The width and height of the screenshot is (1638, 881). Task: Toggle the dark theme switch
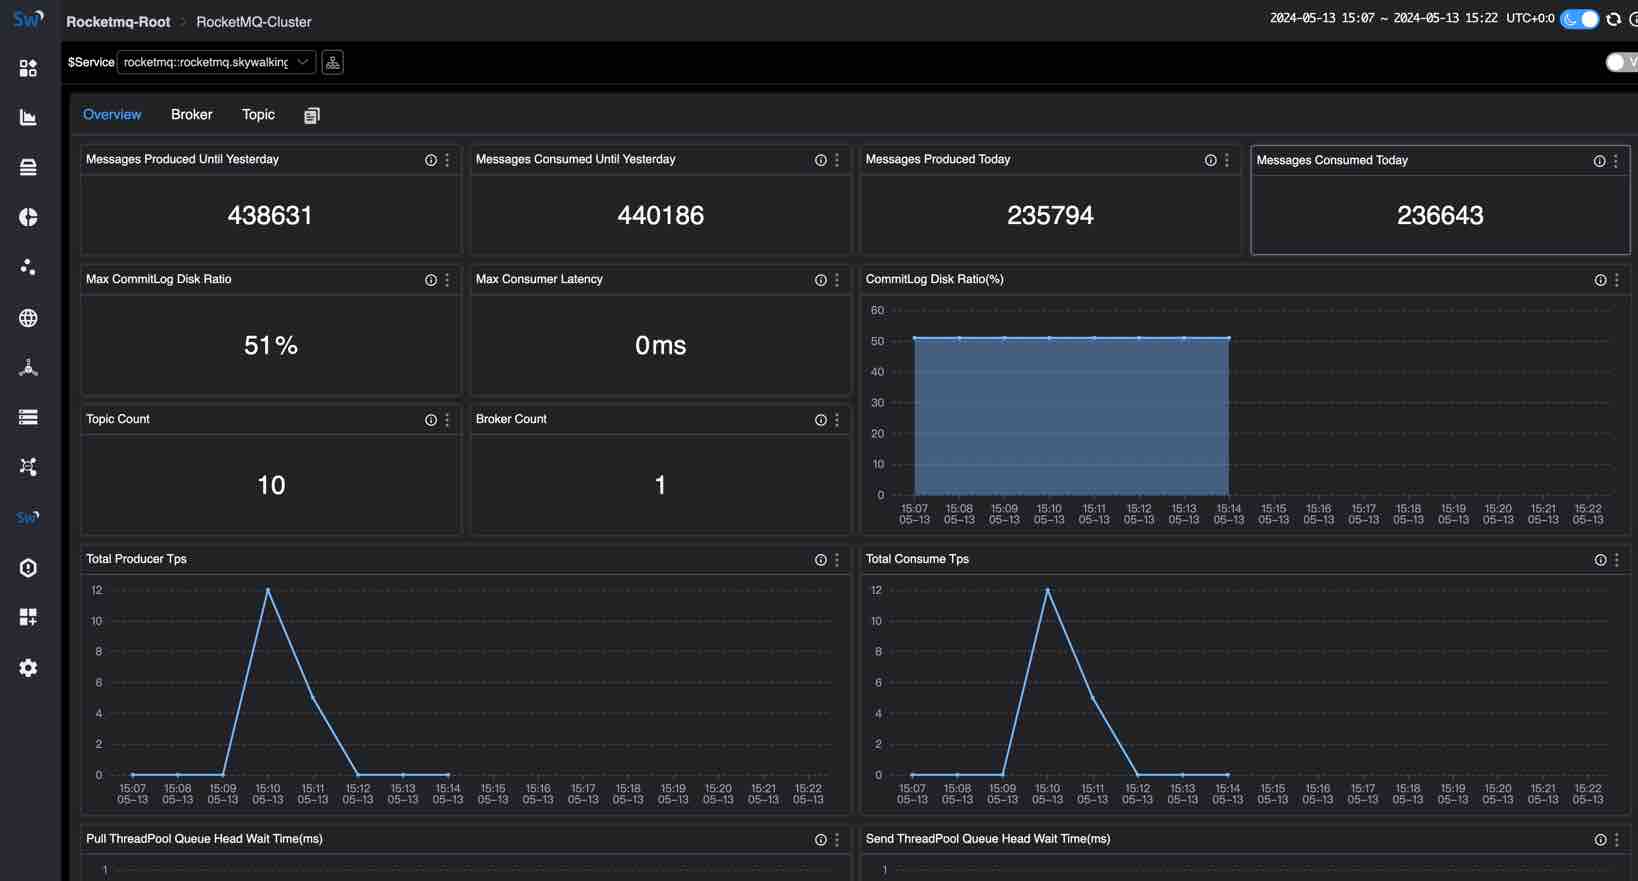coord(1579,19)
